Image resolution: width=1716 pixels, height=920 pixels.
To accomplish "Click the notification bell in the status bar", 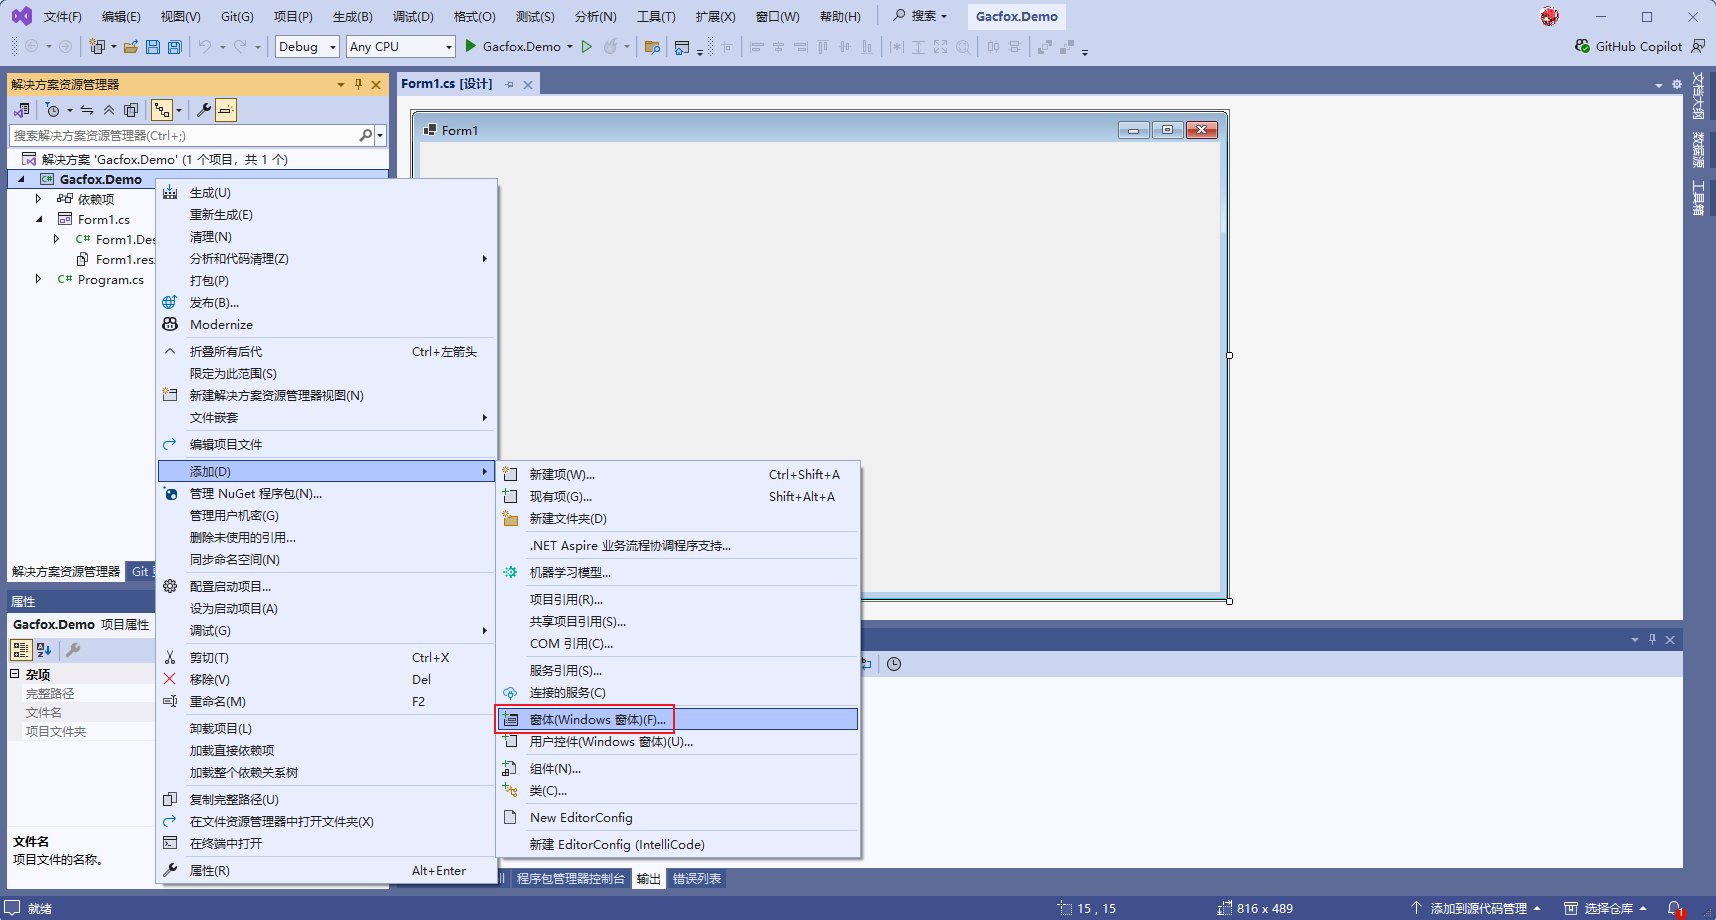I will tap(1675, 908).
